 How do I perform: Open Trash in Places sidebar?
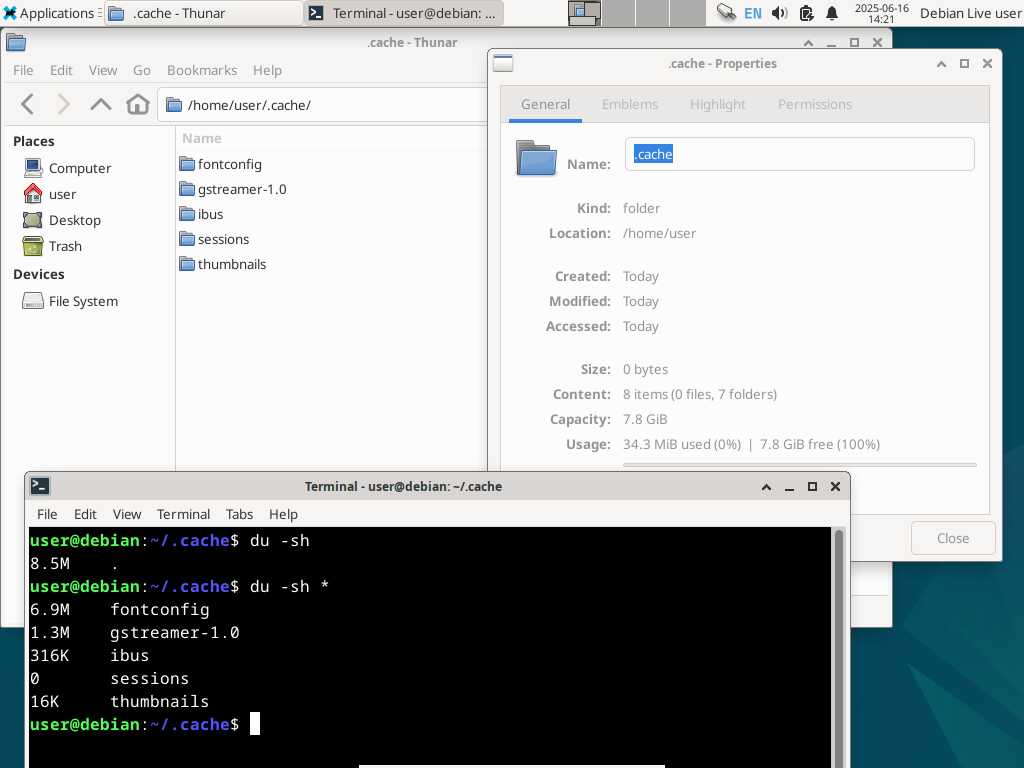pos(65,246)
